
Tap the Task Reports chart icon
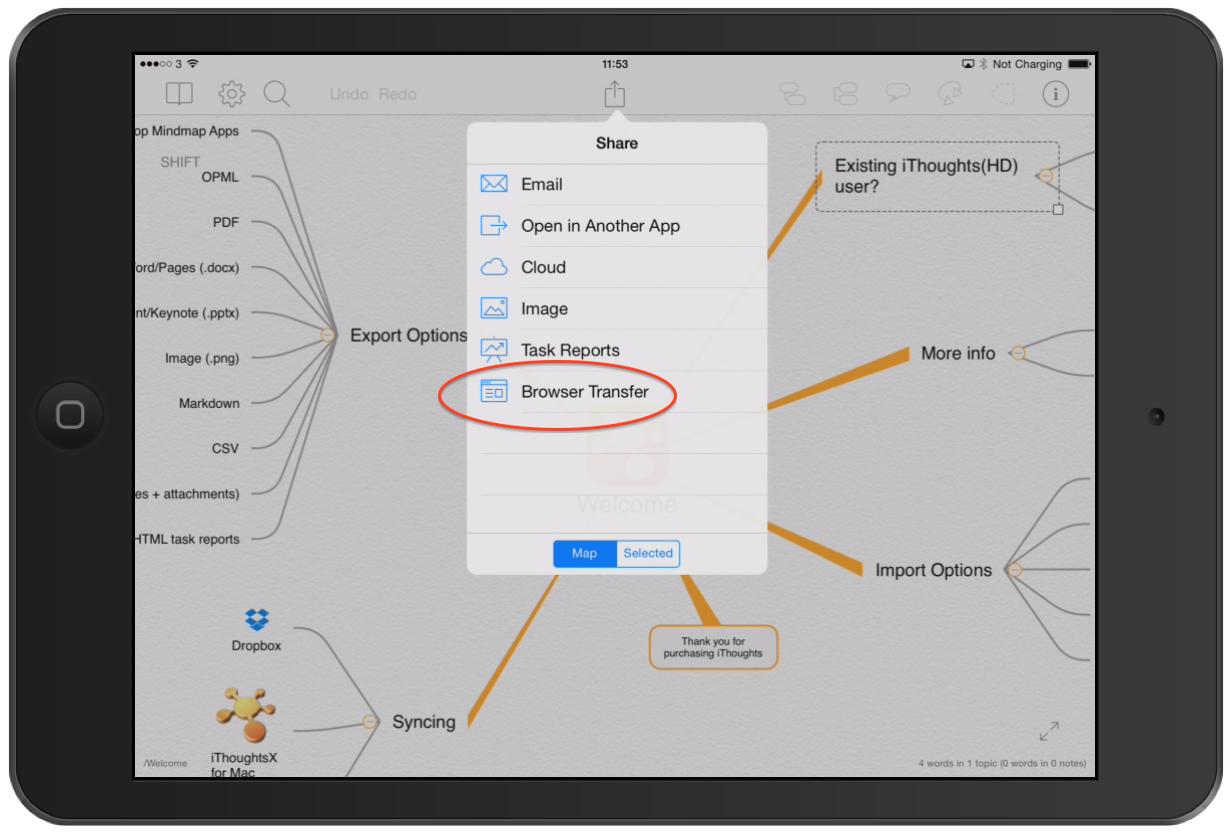[x=494, y=350]
